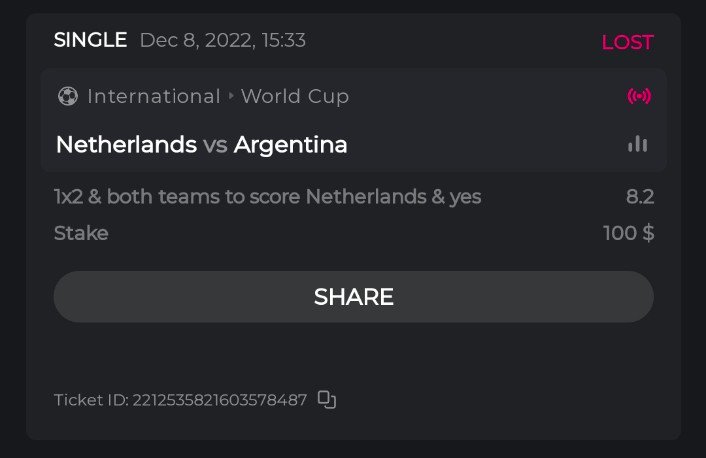Click the soccer ball sport icon

click(67, 97)
